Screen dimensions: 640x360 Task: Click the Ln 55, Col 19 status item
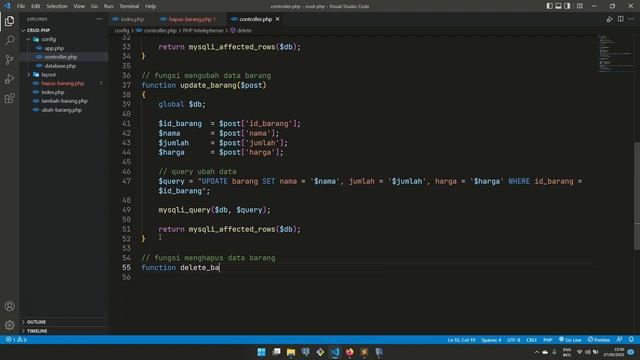[x=461, y=340]
